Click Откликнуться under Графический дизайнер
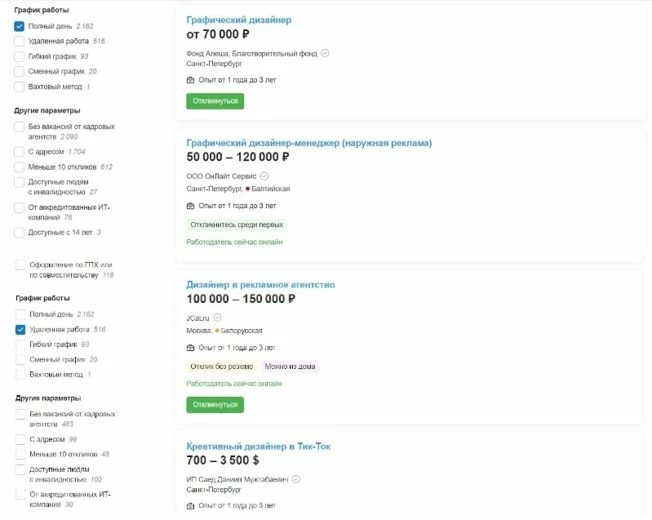Viewport: 652px width, 520px height. [215, 101]
